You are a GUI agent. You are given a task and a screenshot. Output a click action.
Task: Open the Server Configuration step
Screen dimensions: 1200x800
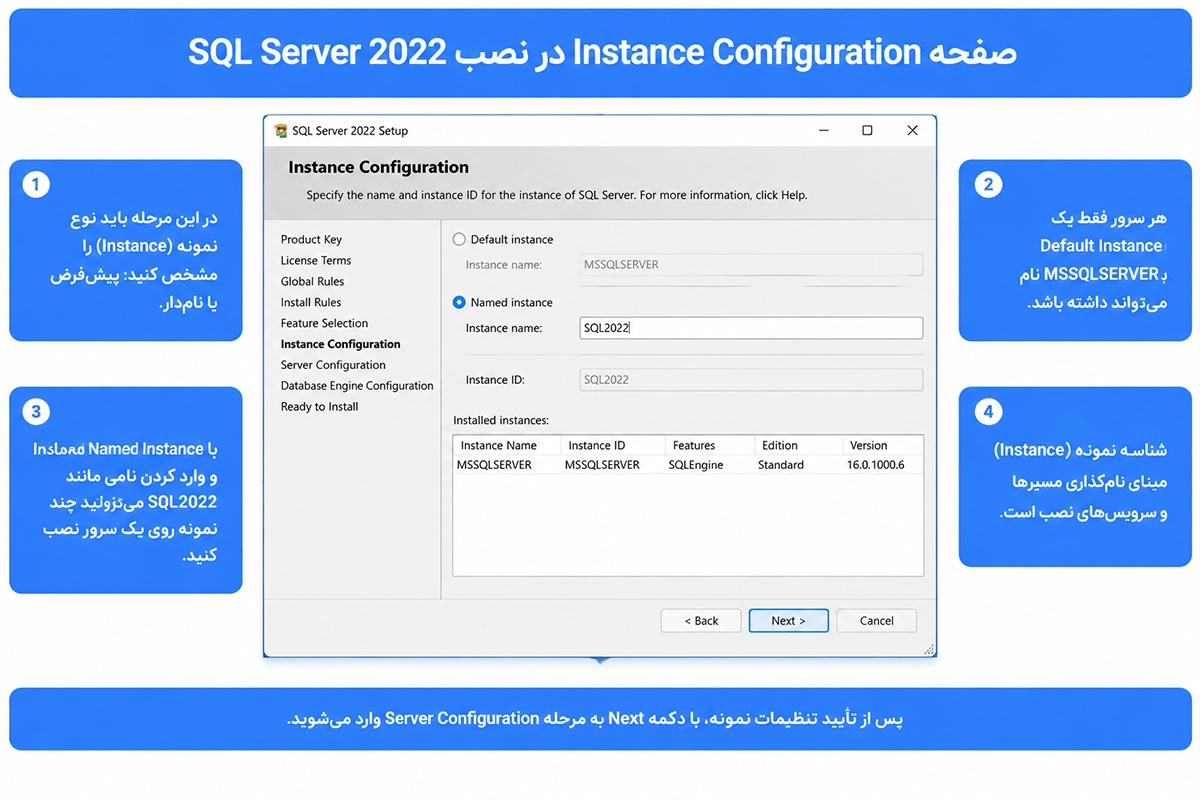(333, 366)
